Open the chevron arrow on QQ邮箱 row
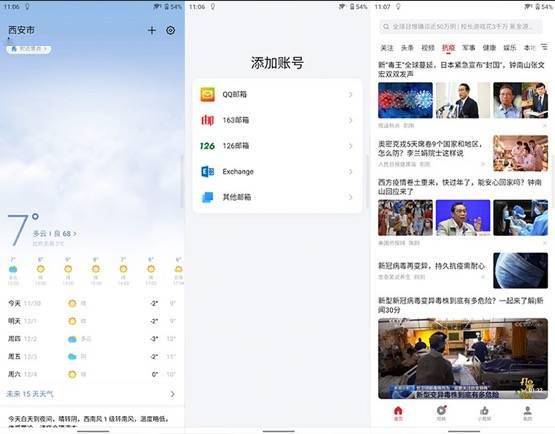Image resolution: width=555 pixels, height=434 pixels. tap(350, 95)
